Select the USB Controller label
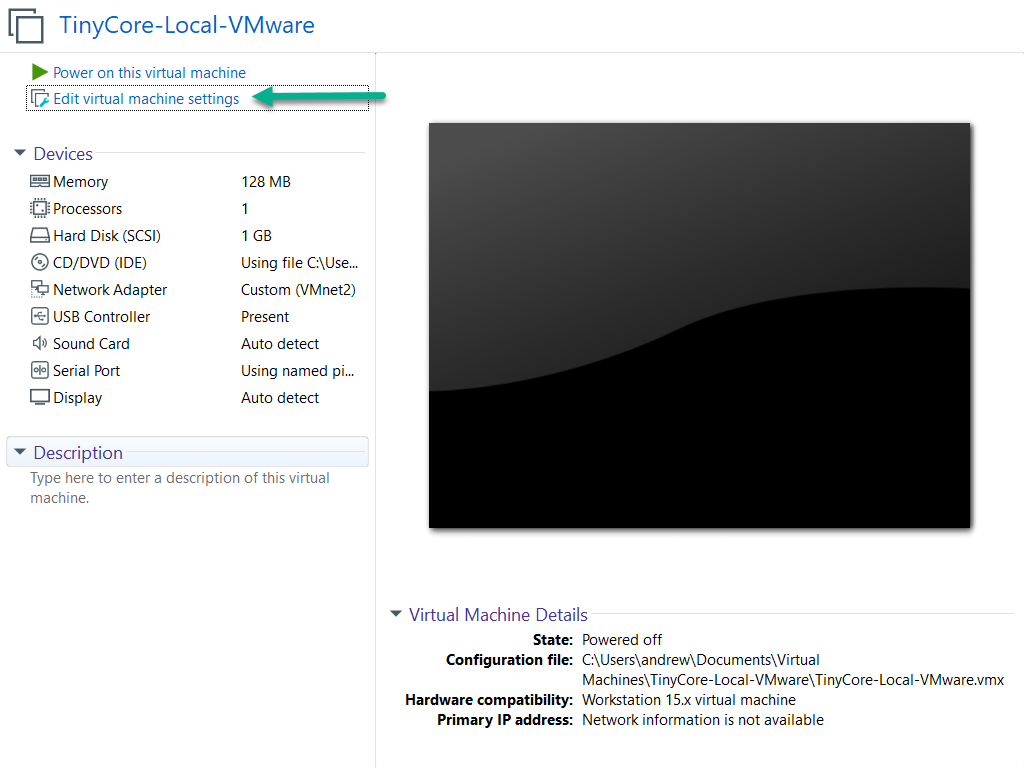Screen dimensions: 1024x768 point(101,317)
